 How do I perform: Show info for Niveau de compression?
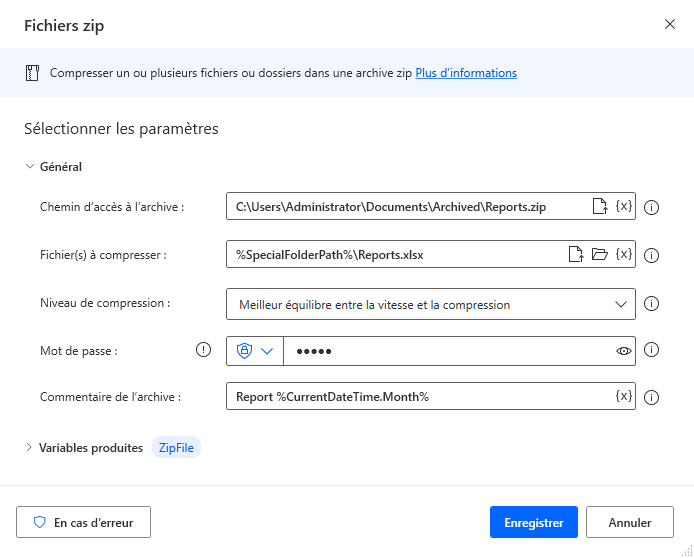pyautogui.click(x=651, y=304)
